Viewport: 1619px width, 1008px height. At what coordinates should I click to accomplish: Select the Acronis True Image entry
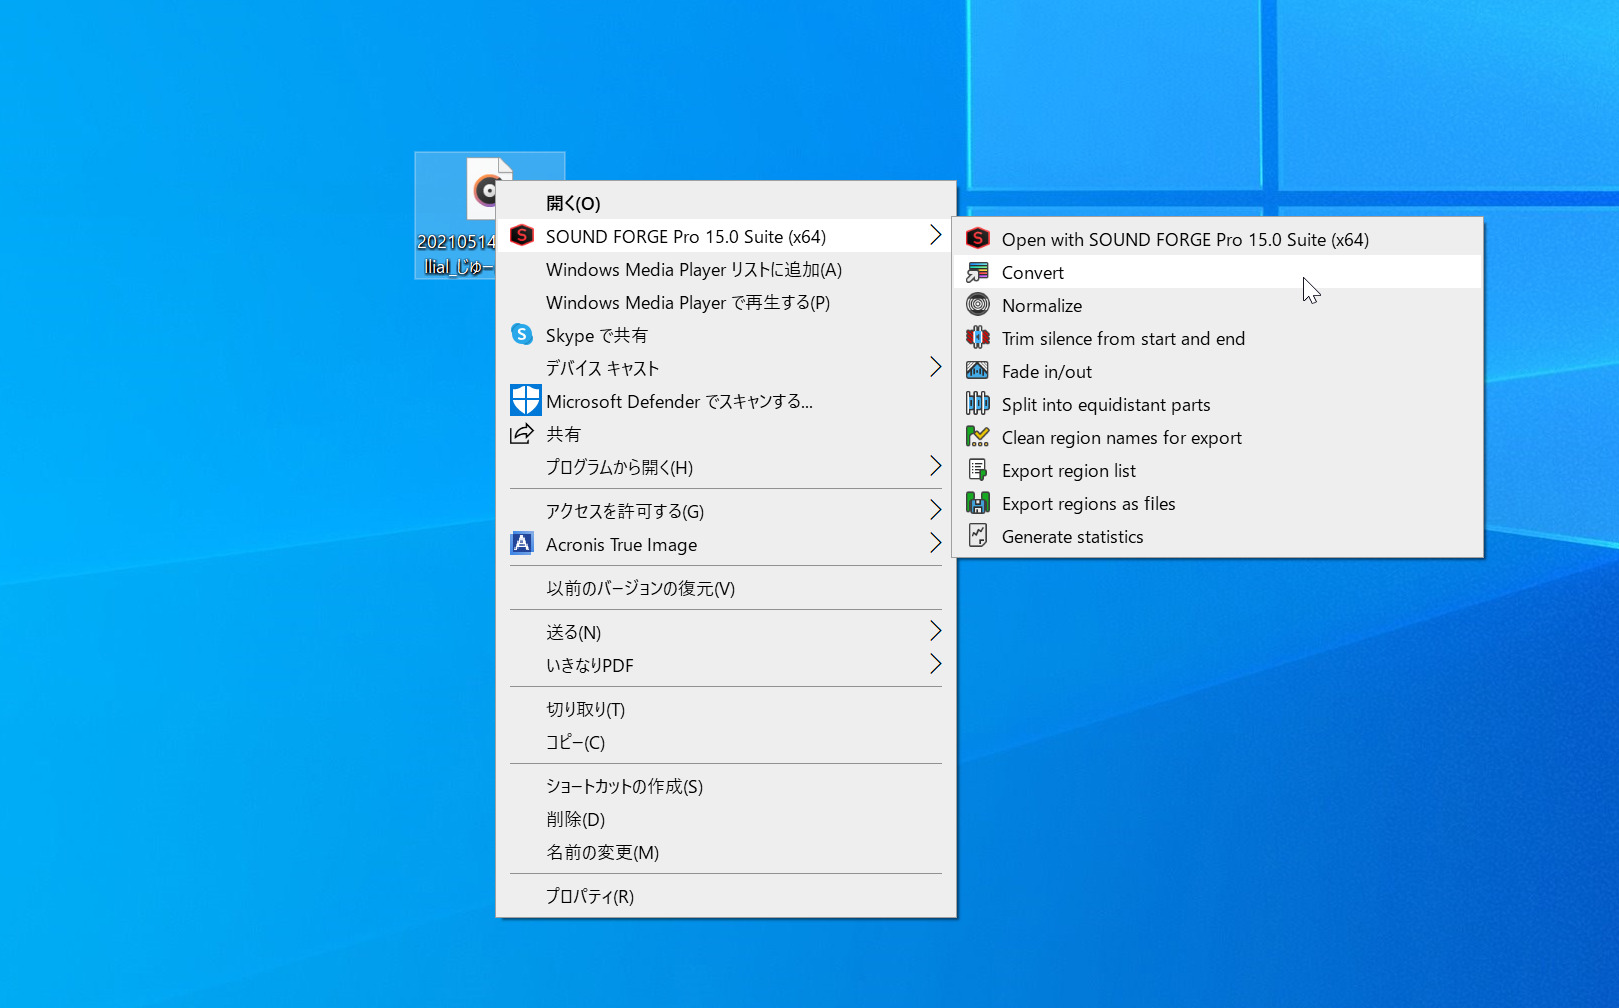click(726, 544)
